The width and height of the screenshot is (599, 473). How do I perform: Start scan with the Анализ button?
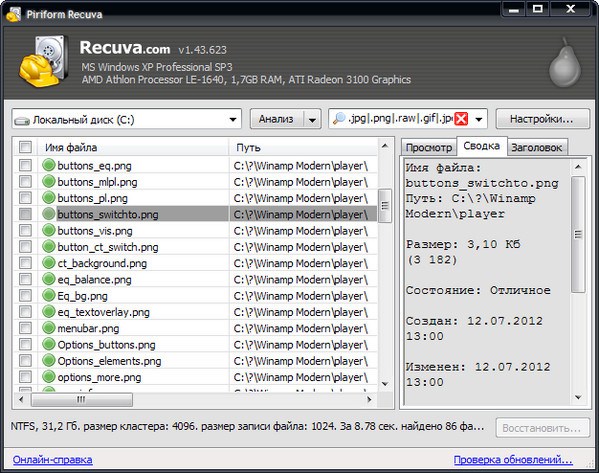point(277,120)
